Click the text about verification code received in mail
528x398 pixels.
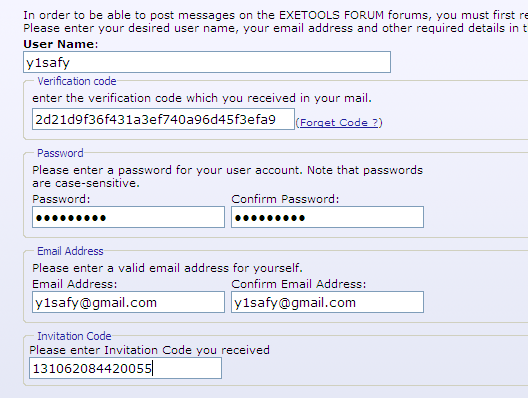(202, 98)
